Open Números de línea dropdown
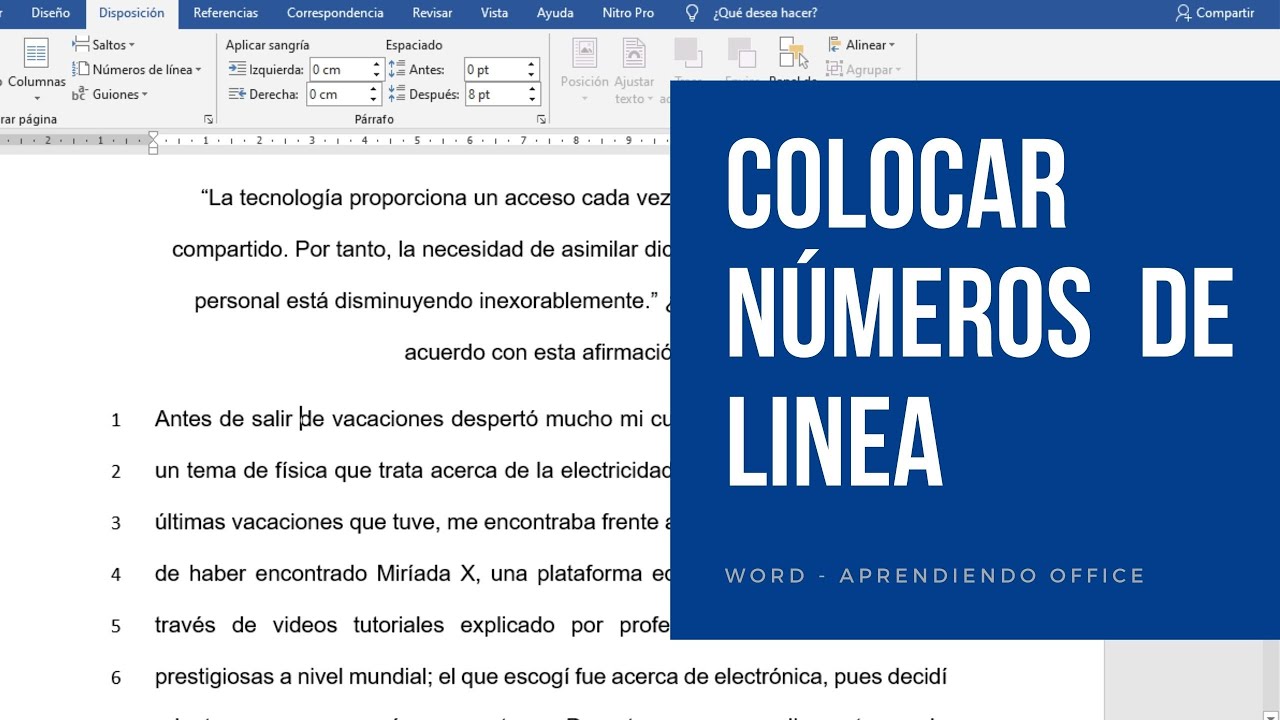This screenshot has height=720, width=1280. click(137, 70)
